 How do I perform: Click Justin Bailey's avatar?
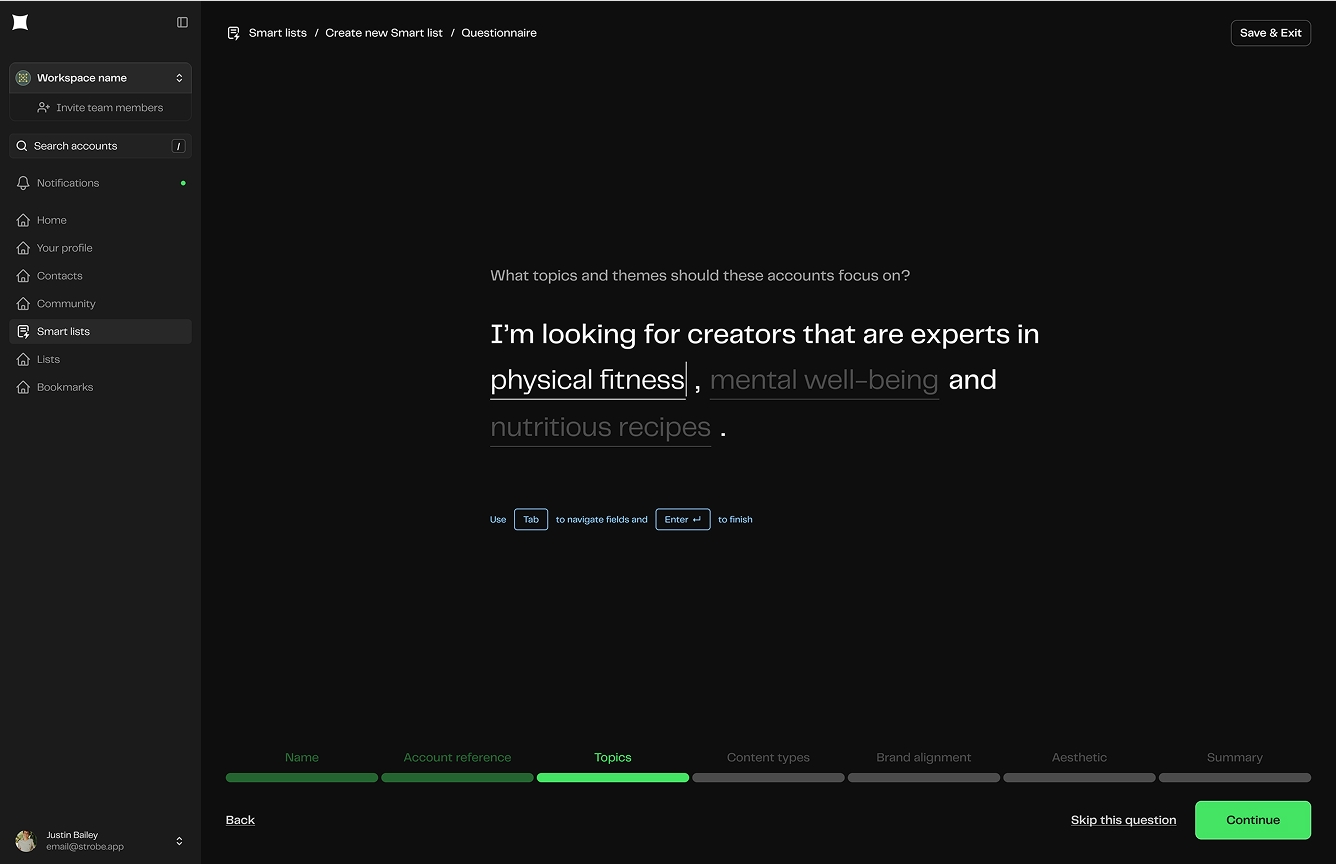26,841
